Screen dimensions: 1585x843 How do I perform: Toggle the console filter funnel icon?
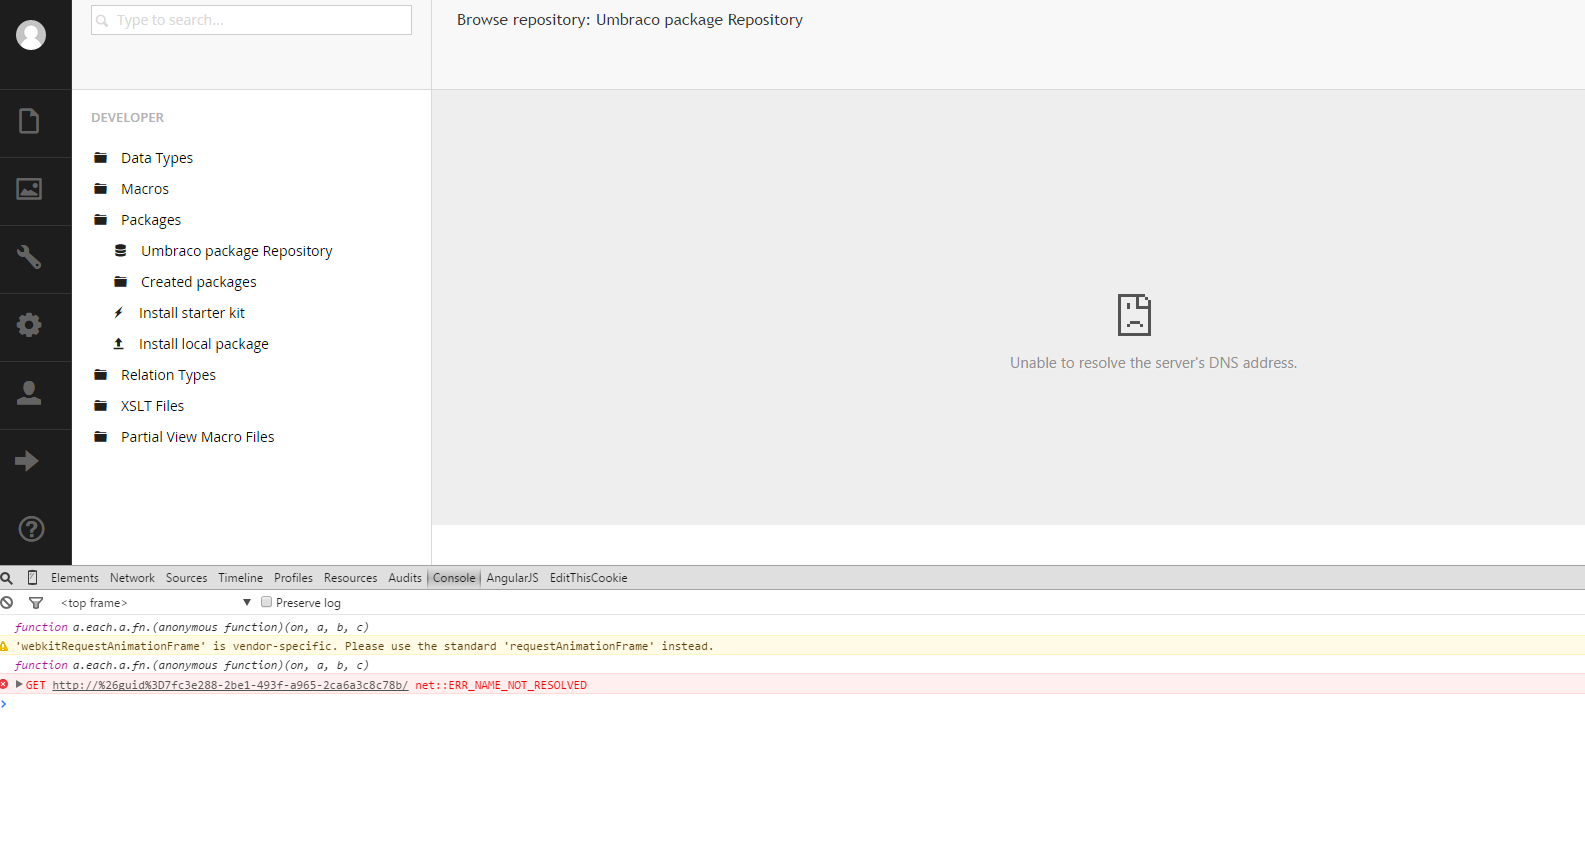pos(36,603)
